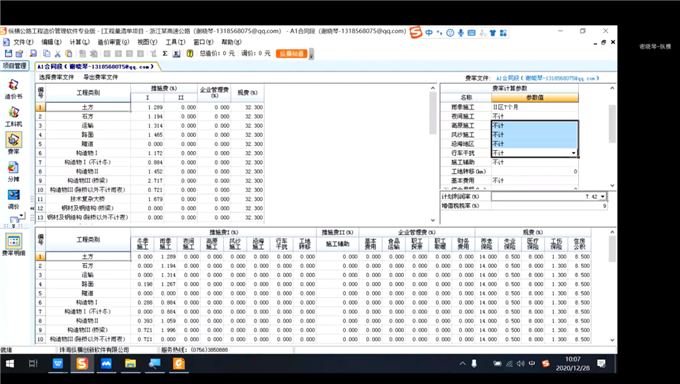Open 窗口 menu

click(203, 42)
